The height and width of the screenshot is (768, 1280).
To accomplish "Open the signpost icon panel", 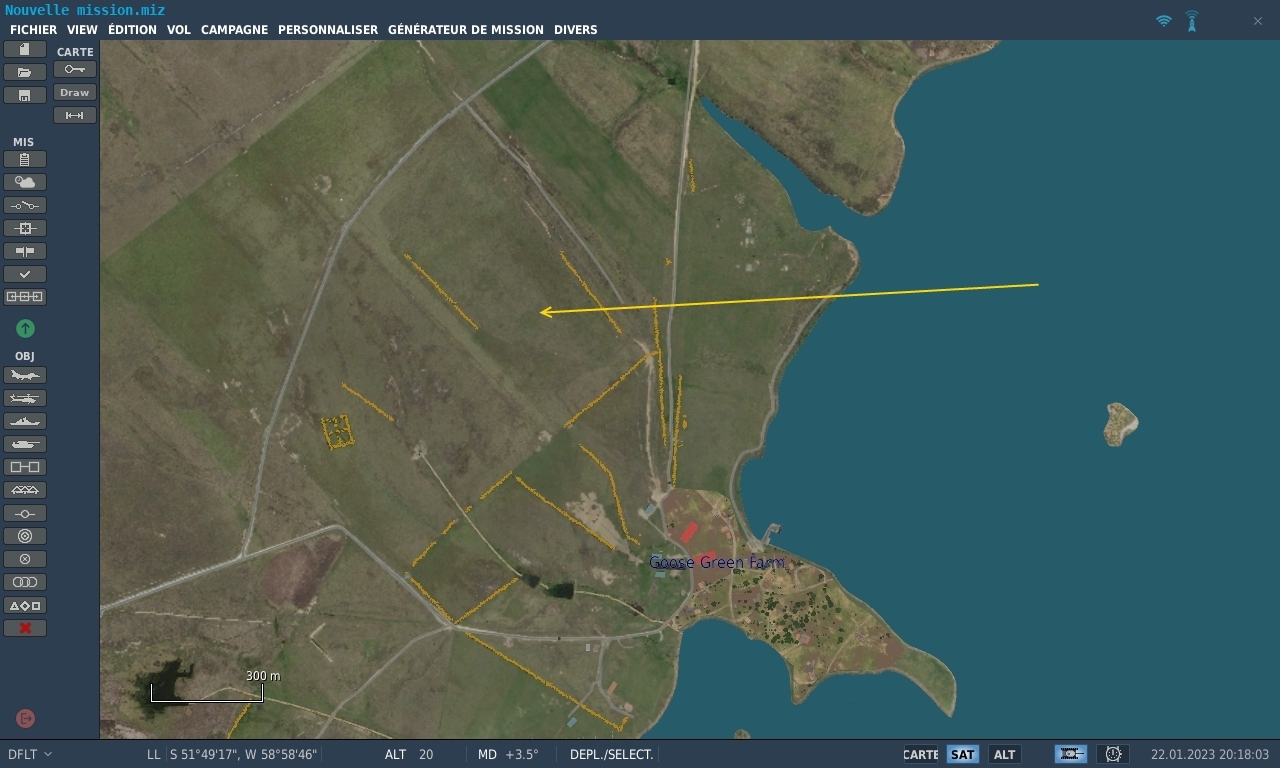I will pyautogui.click(x=25, y=251).
